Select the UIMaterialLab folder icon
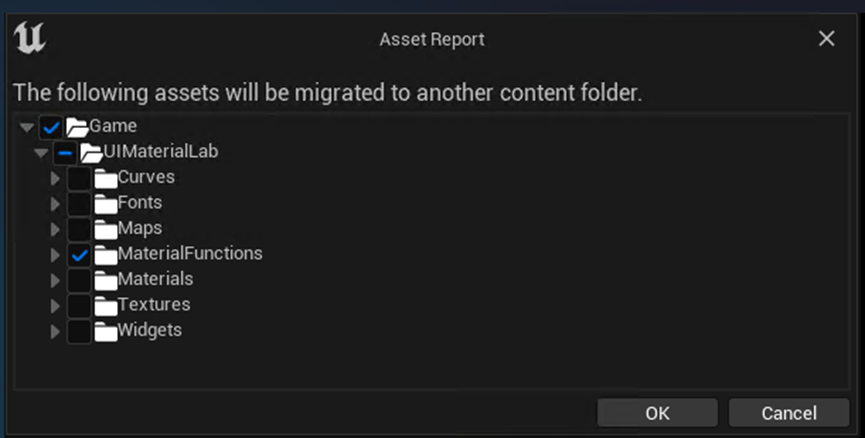The image size is (865, 438). coord(92,153)
